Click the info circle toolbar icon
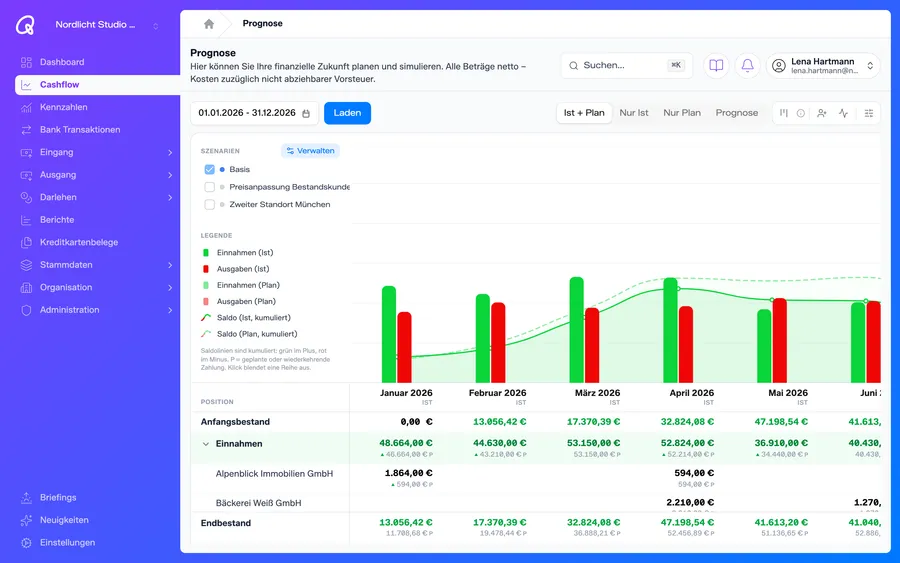Image resolution: width=900 pixels, height=563 pixels. (x=801, y=113)
